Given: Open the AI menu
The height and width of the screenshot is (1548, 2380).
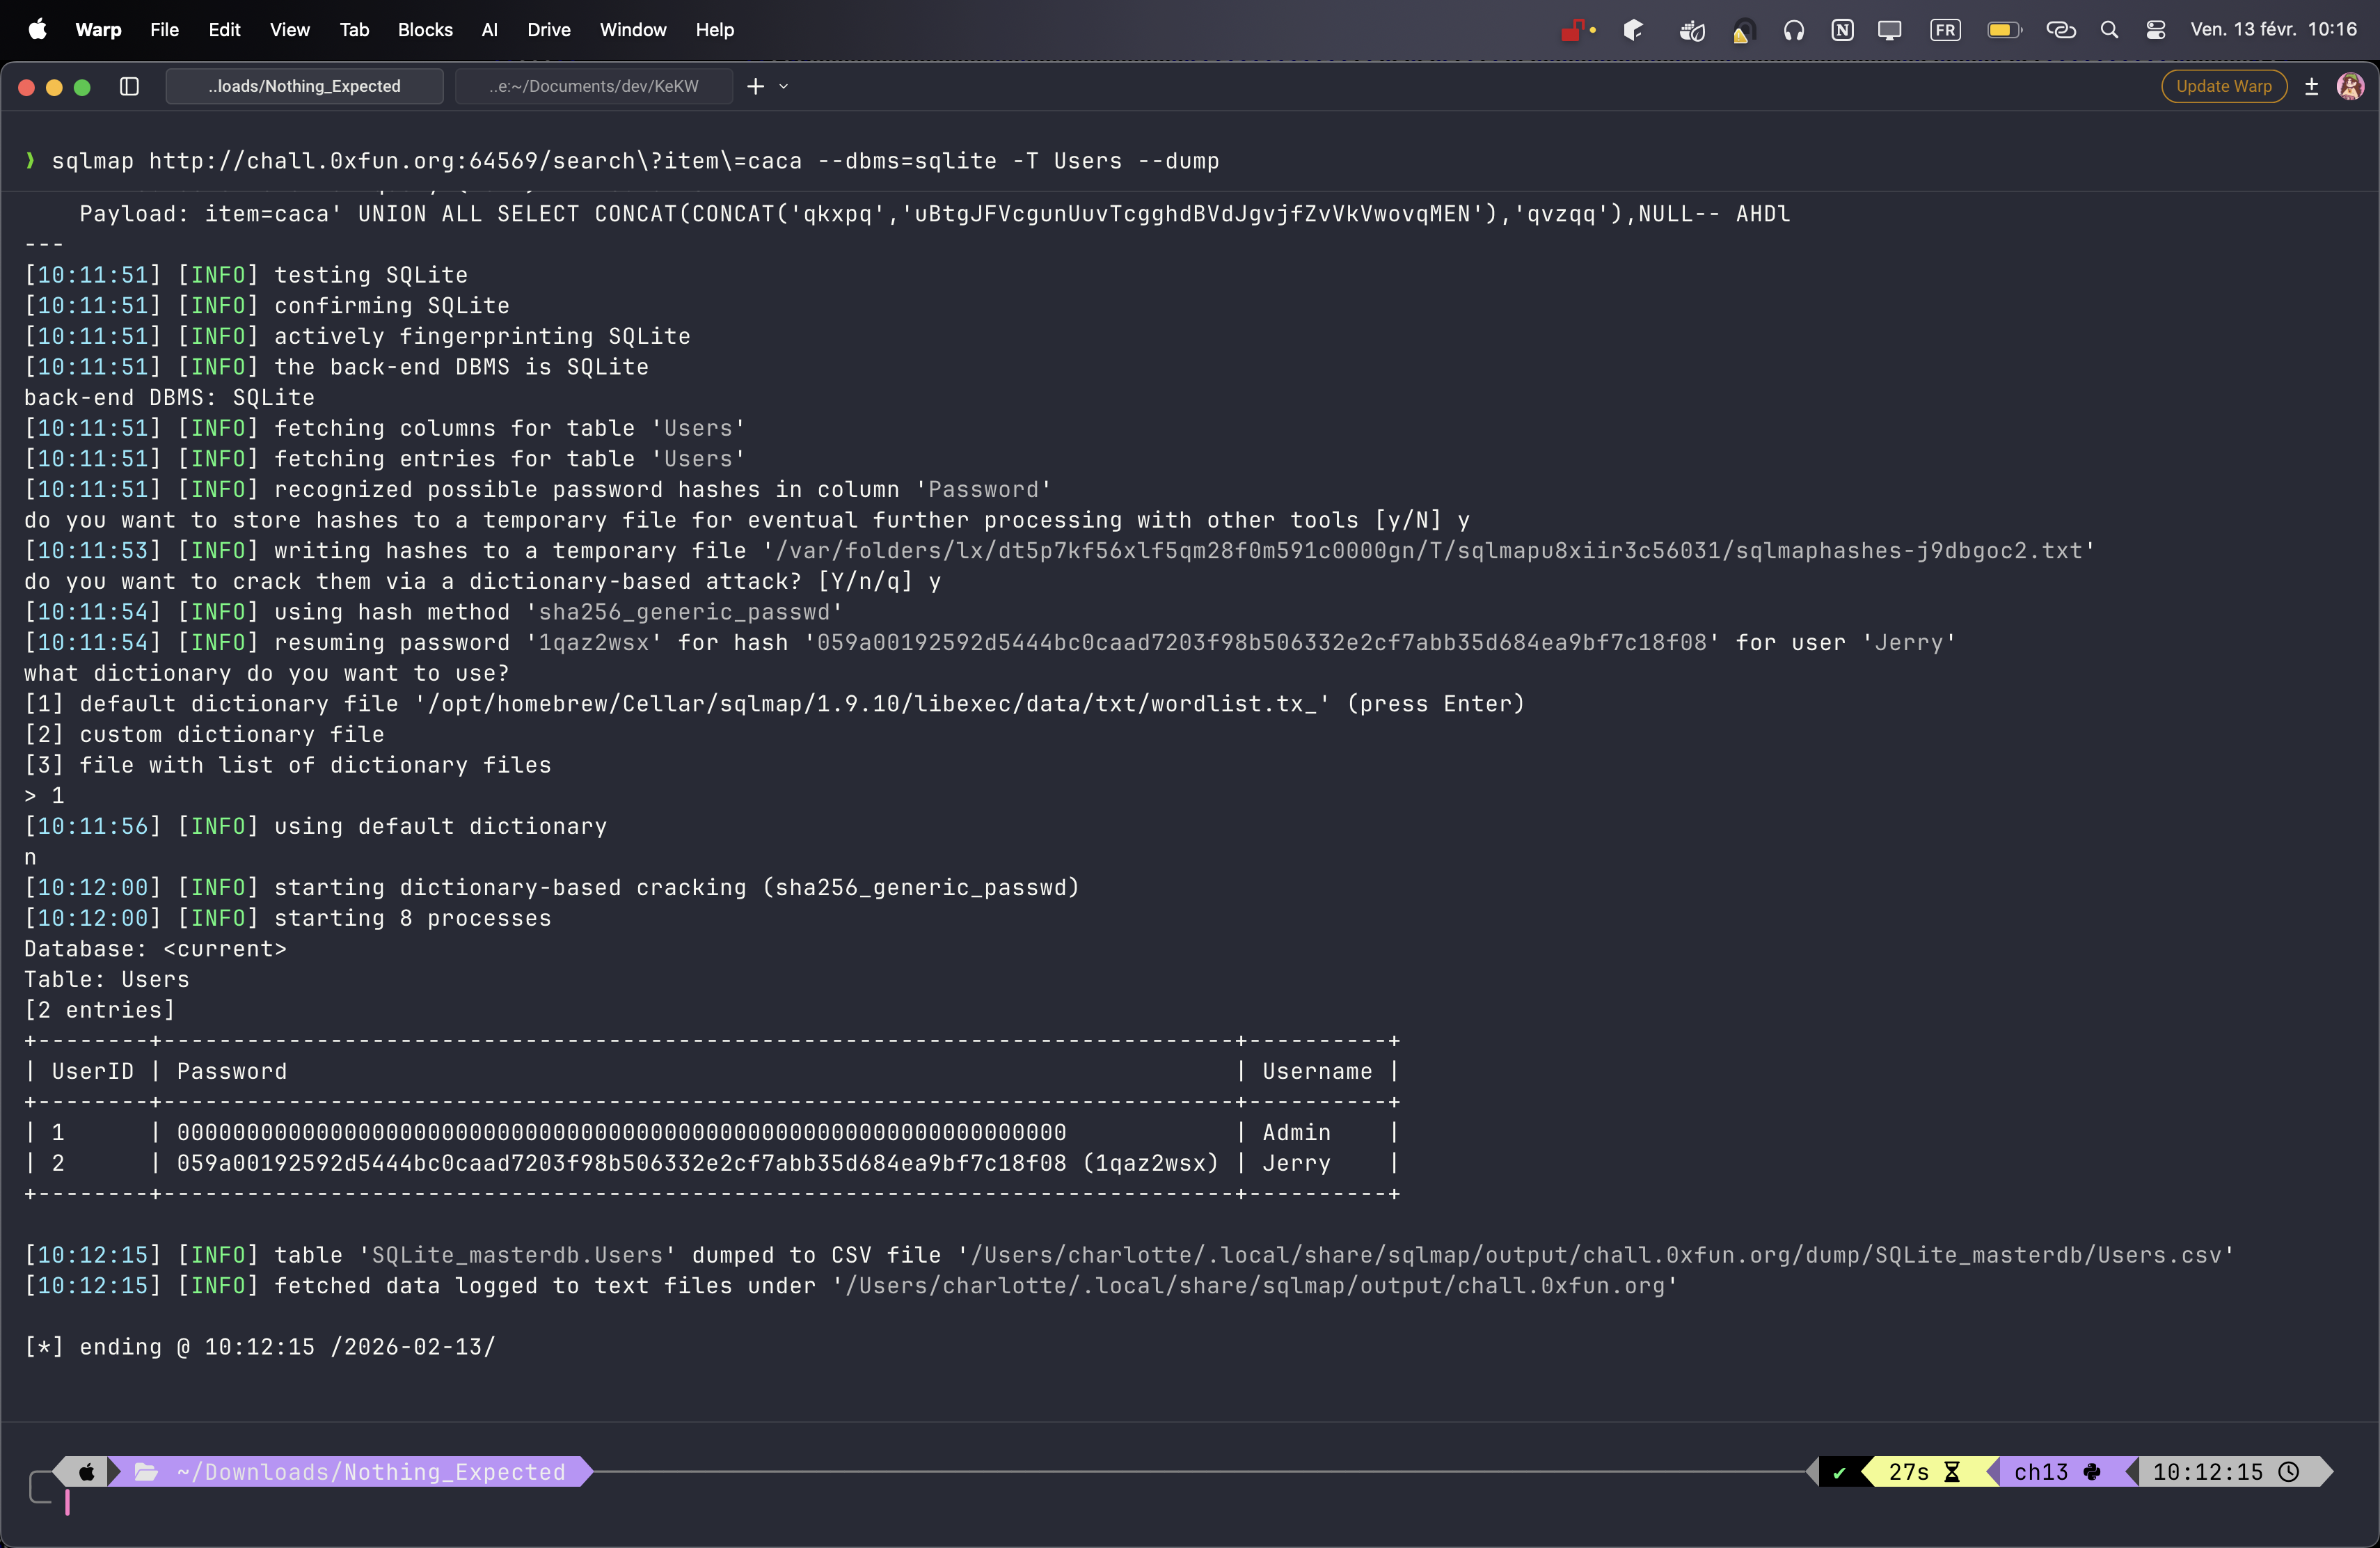Looking at the screenshot, I should (489, 30).
